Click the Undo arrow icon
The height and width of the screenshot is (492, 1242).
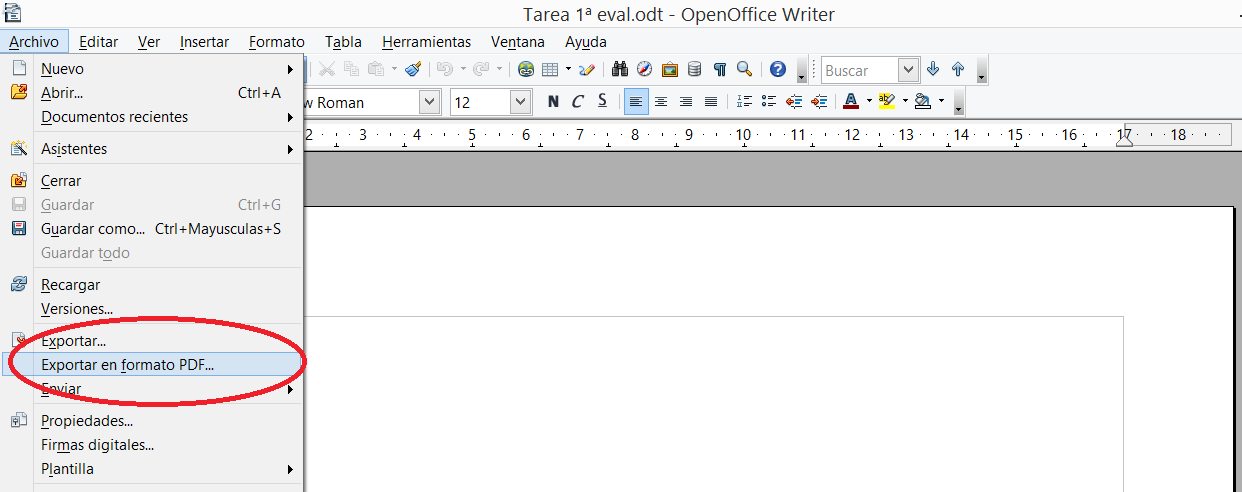point(445,70)
